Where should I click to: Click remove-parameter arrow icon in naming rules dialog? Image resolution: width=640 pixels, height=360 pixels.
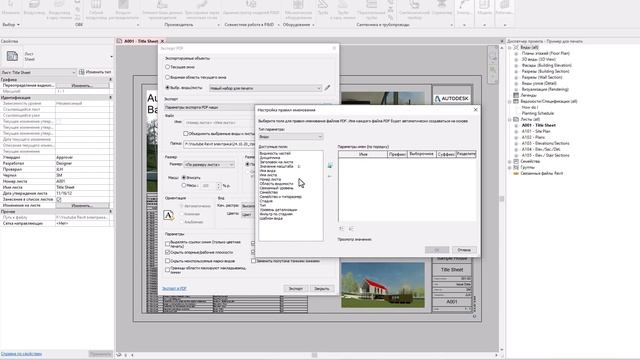(330, 176)
